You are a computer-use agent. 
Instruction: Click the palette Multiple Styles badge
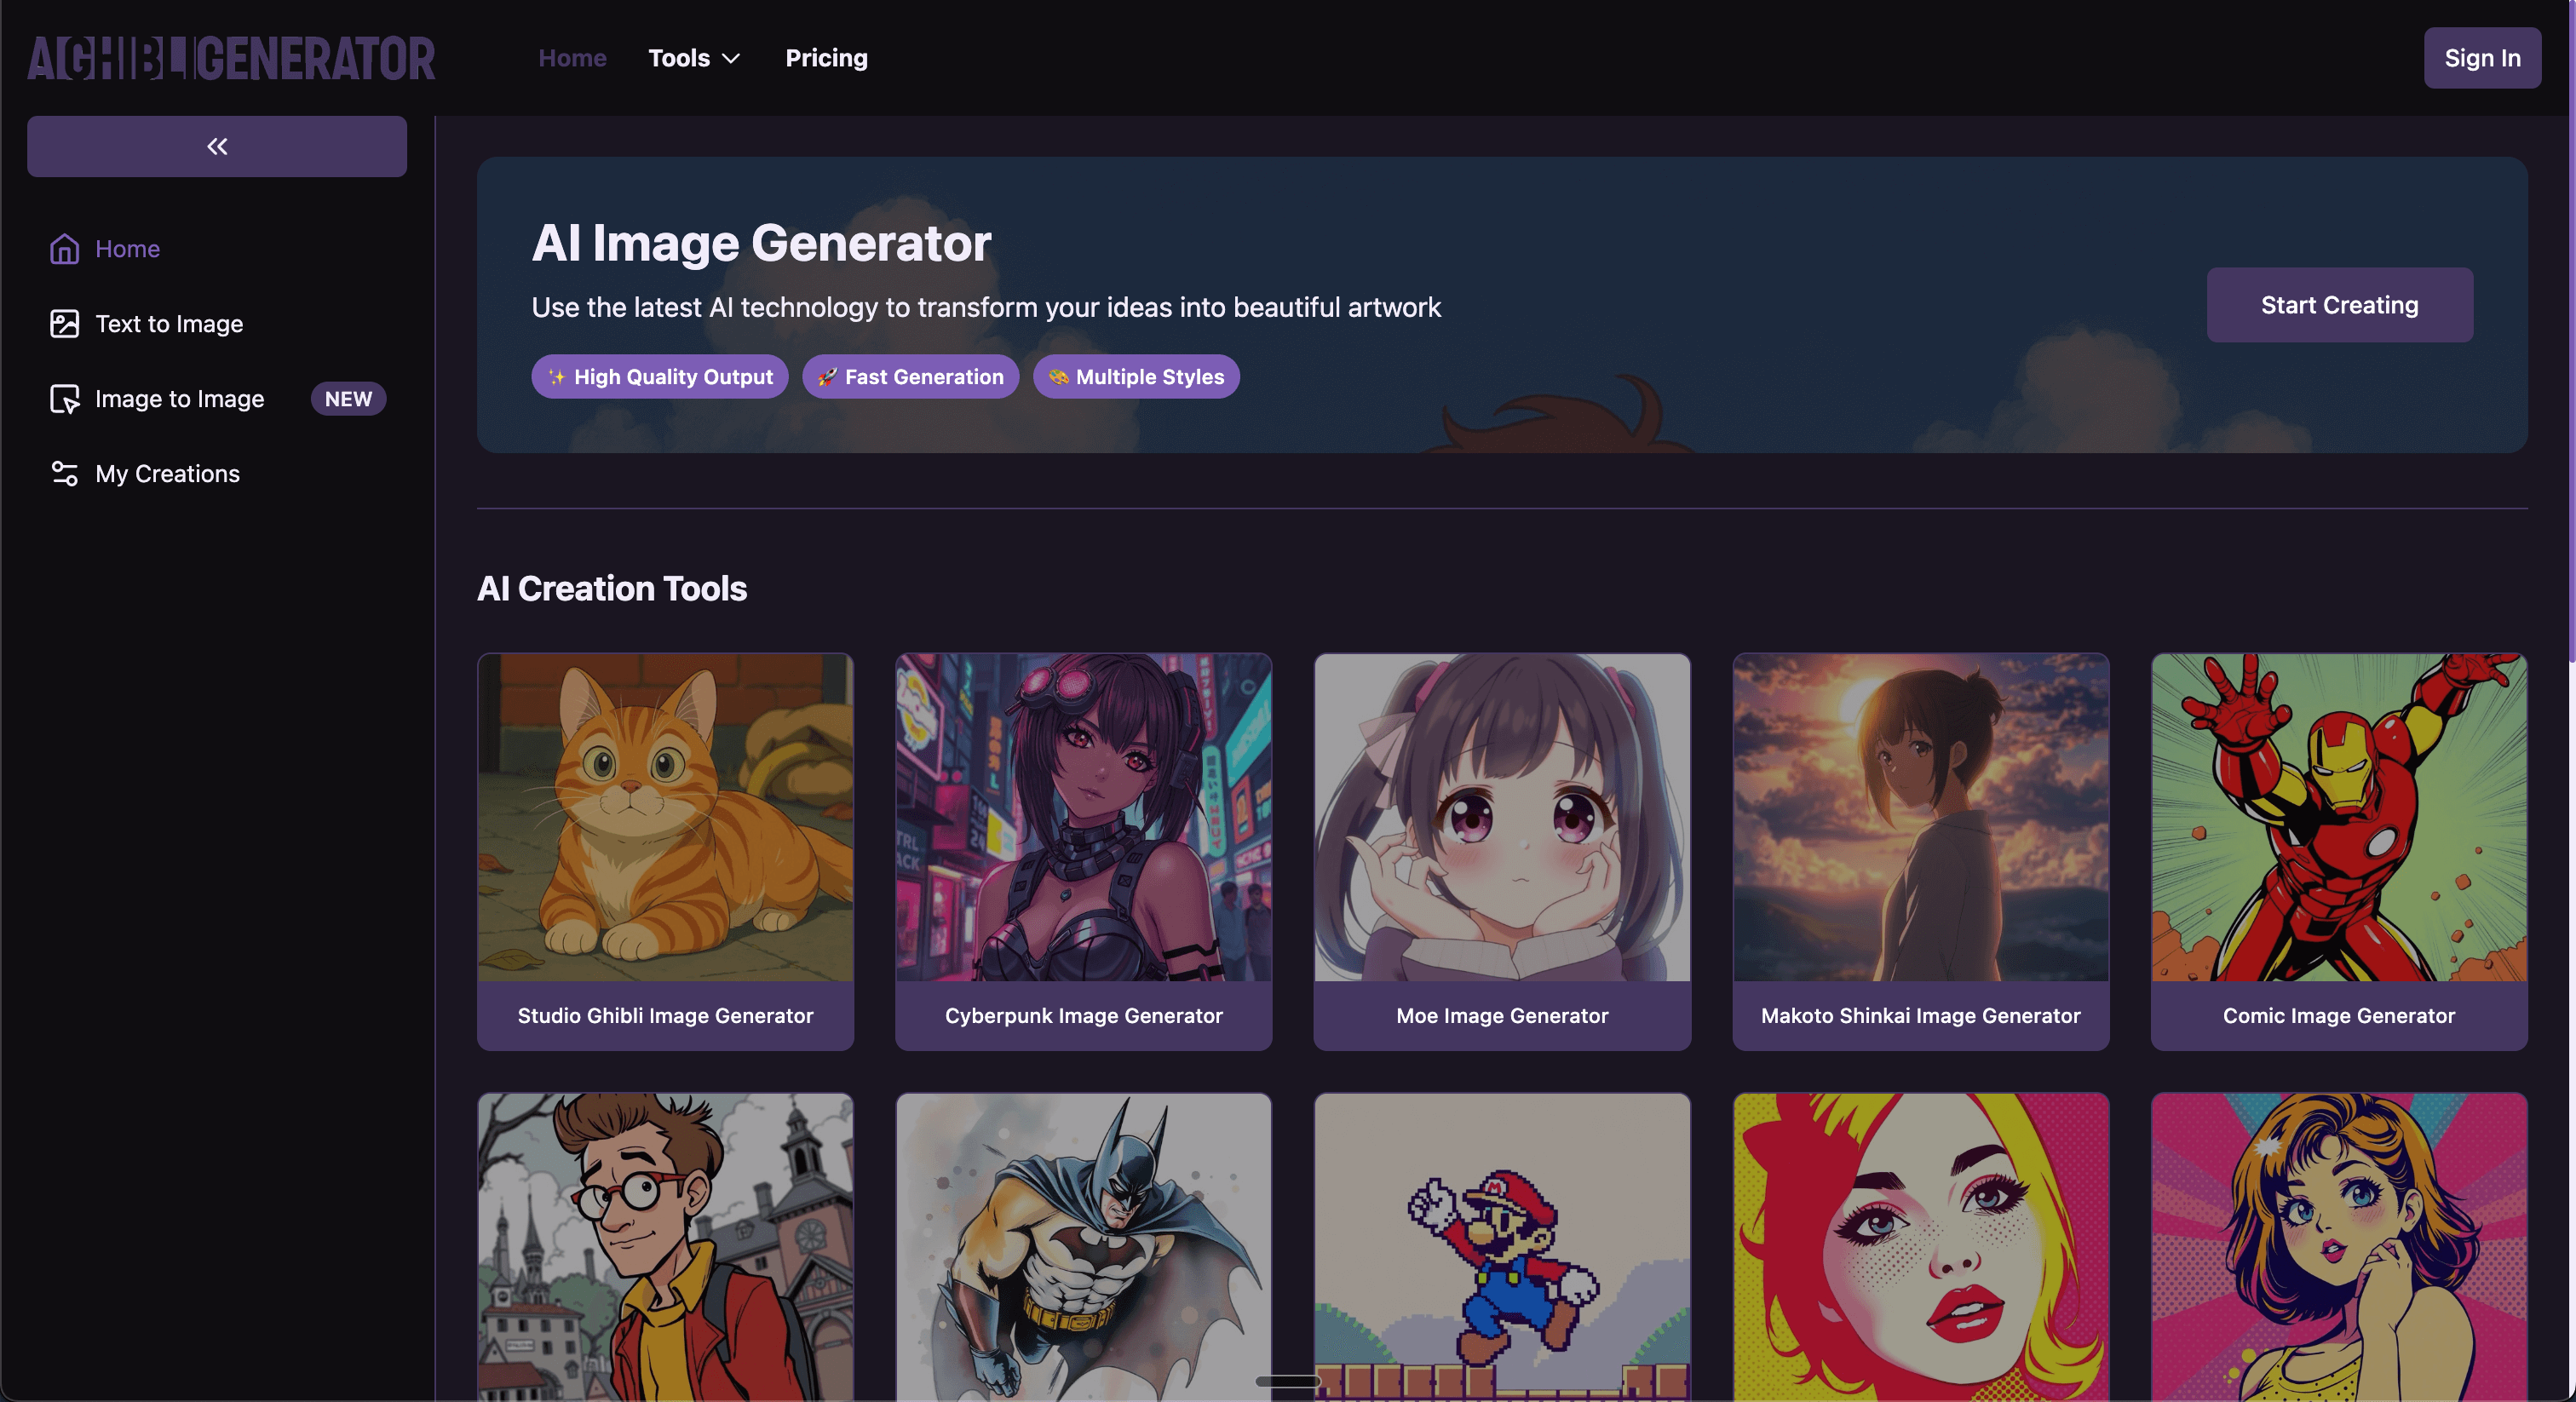[x=1136, y=377]
